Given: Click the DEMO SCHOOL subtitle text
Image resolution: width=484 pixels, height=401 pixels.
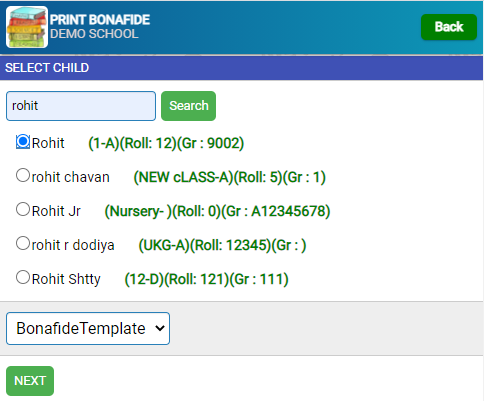Looking at the screenshot, I should pos(94,34).
